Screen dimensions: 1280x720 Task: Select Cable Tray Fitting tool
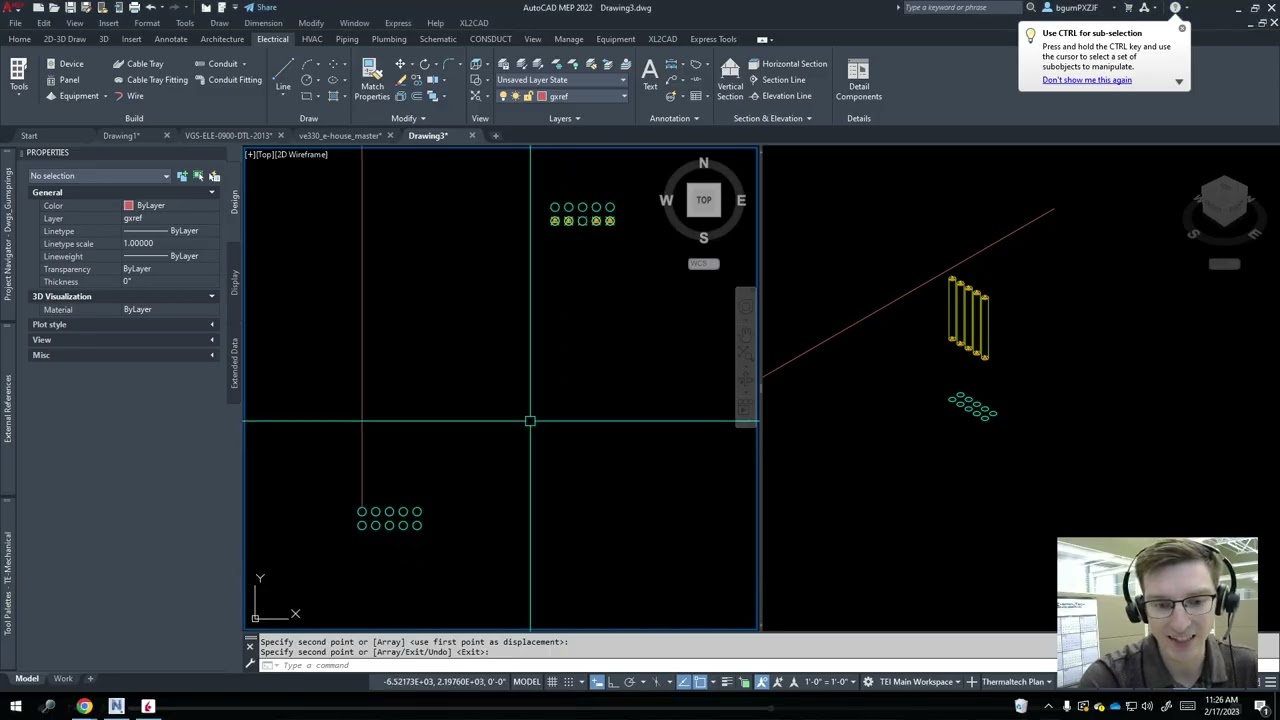tap(150, 80)
